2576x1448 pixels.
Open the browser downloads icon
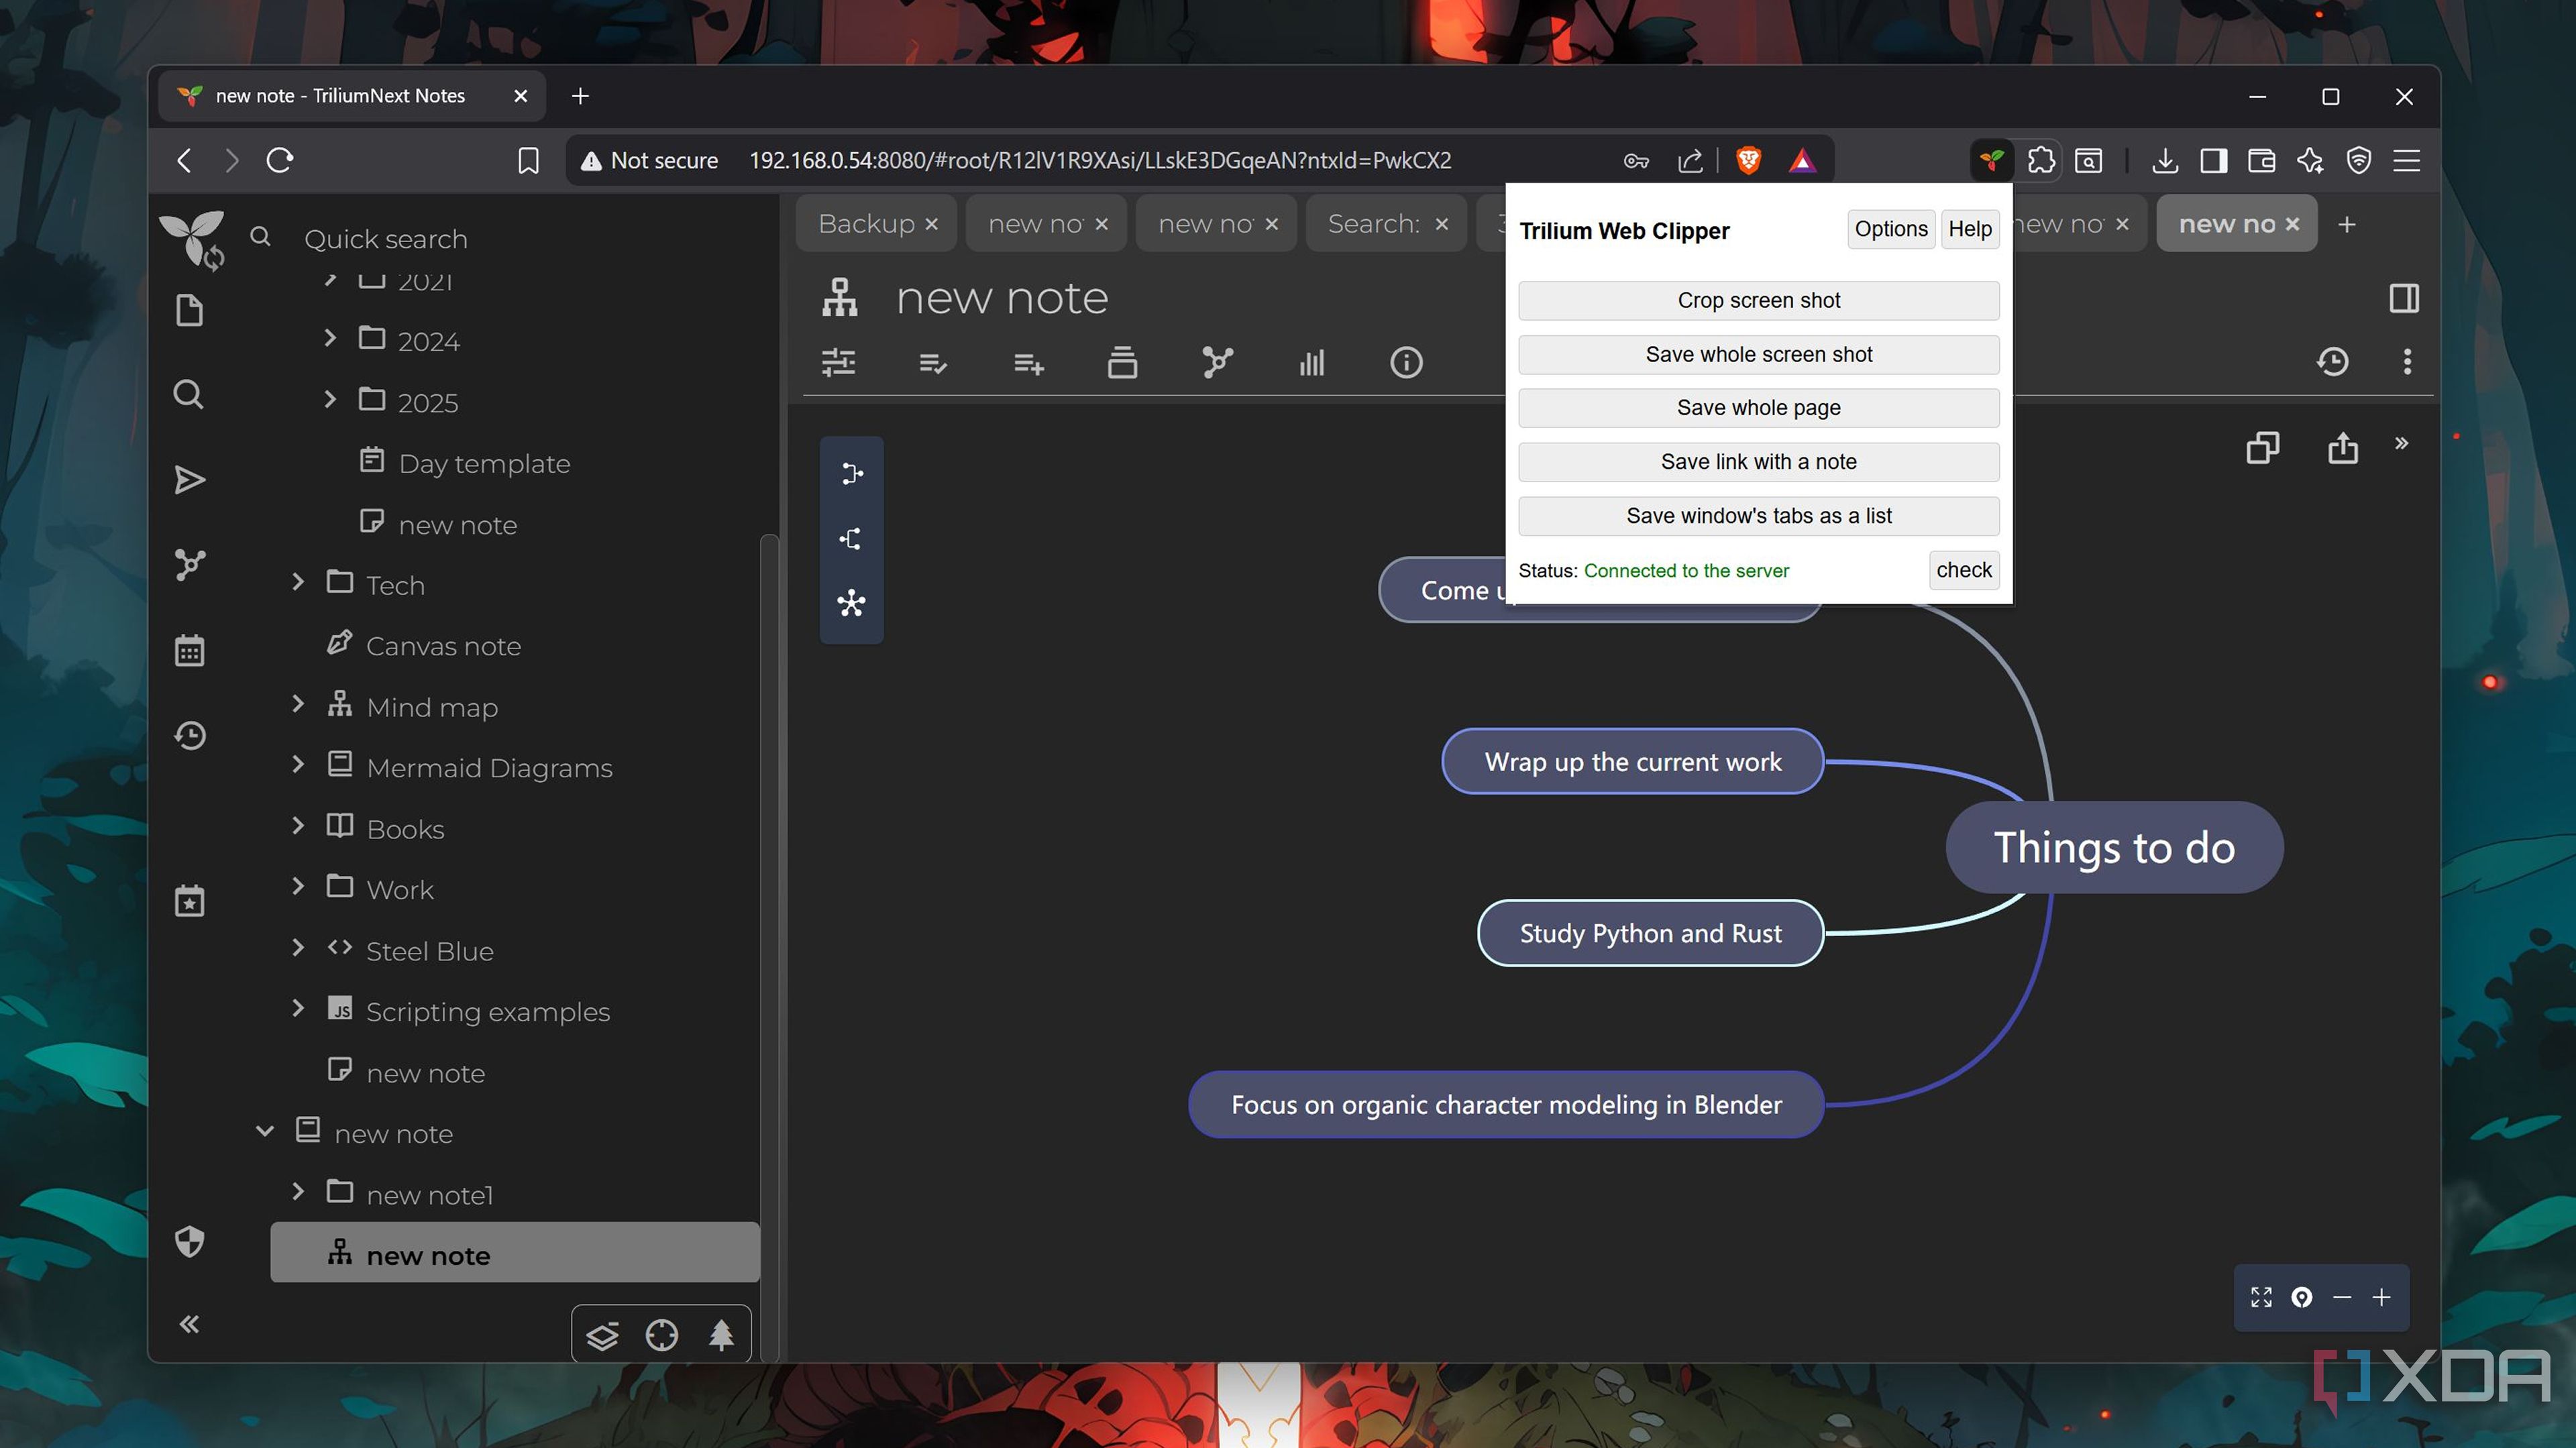(2165, 160)
